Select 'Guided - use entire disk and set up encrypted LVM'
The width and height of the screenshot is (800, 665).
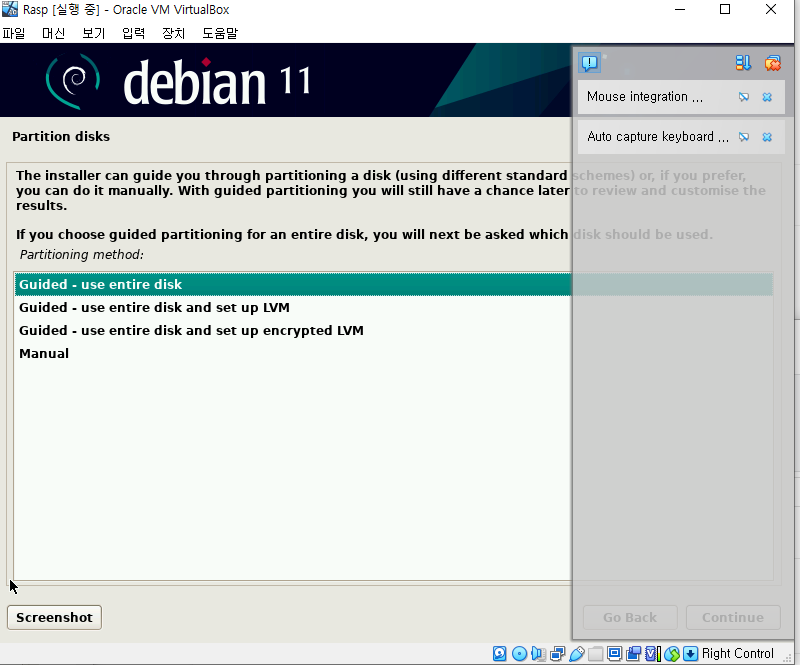point(394,330)
